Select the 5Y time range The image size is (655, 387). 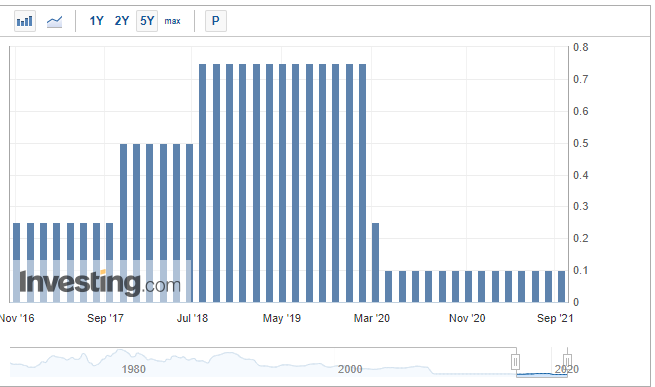click(147, 21)
